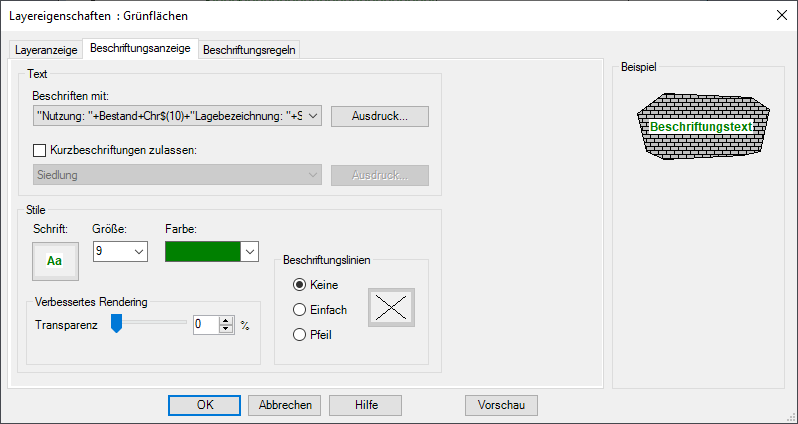Close the Layereigenschaften dialog
The width and height of the screenshot is (798, 424).
(x=782, y=15)
